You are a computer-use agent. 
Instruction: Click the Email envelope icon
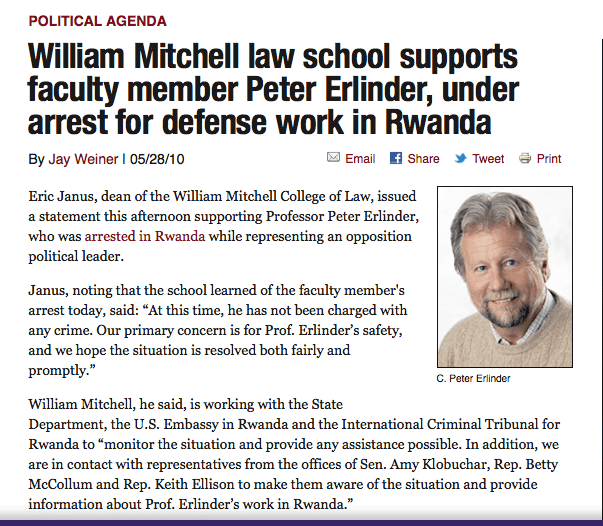(x=334, y=158)
